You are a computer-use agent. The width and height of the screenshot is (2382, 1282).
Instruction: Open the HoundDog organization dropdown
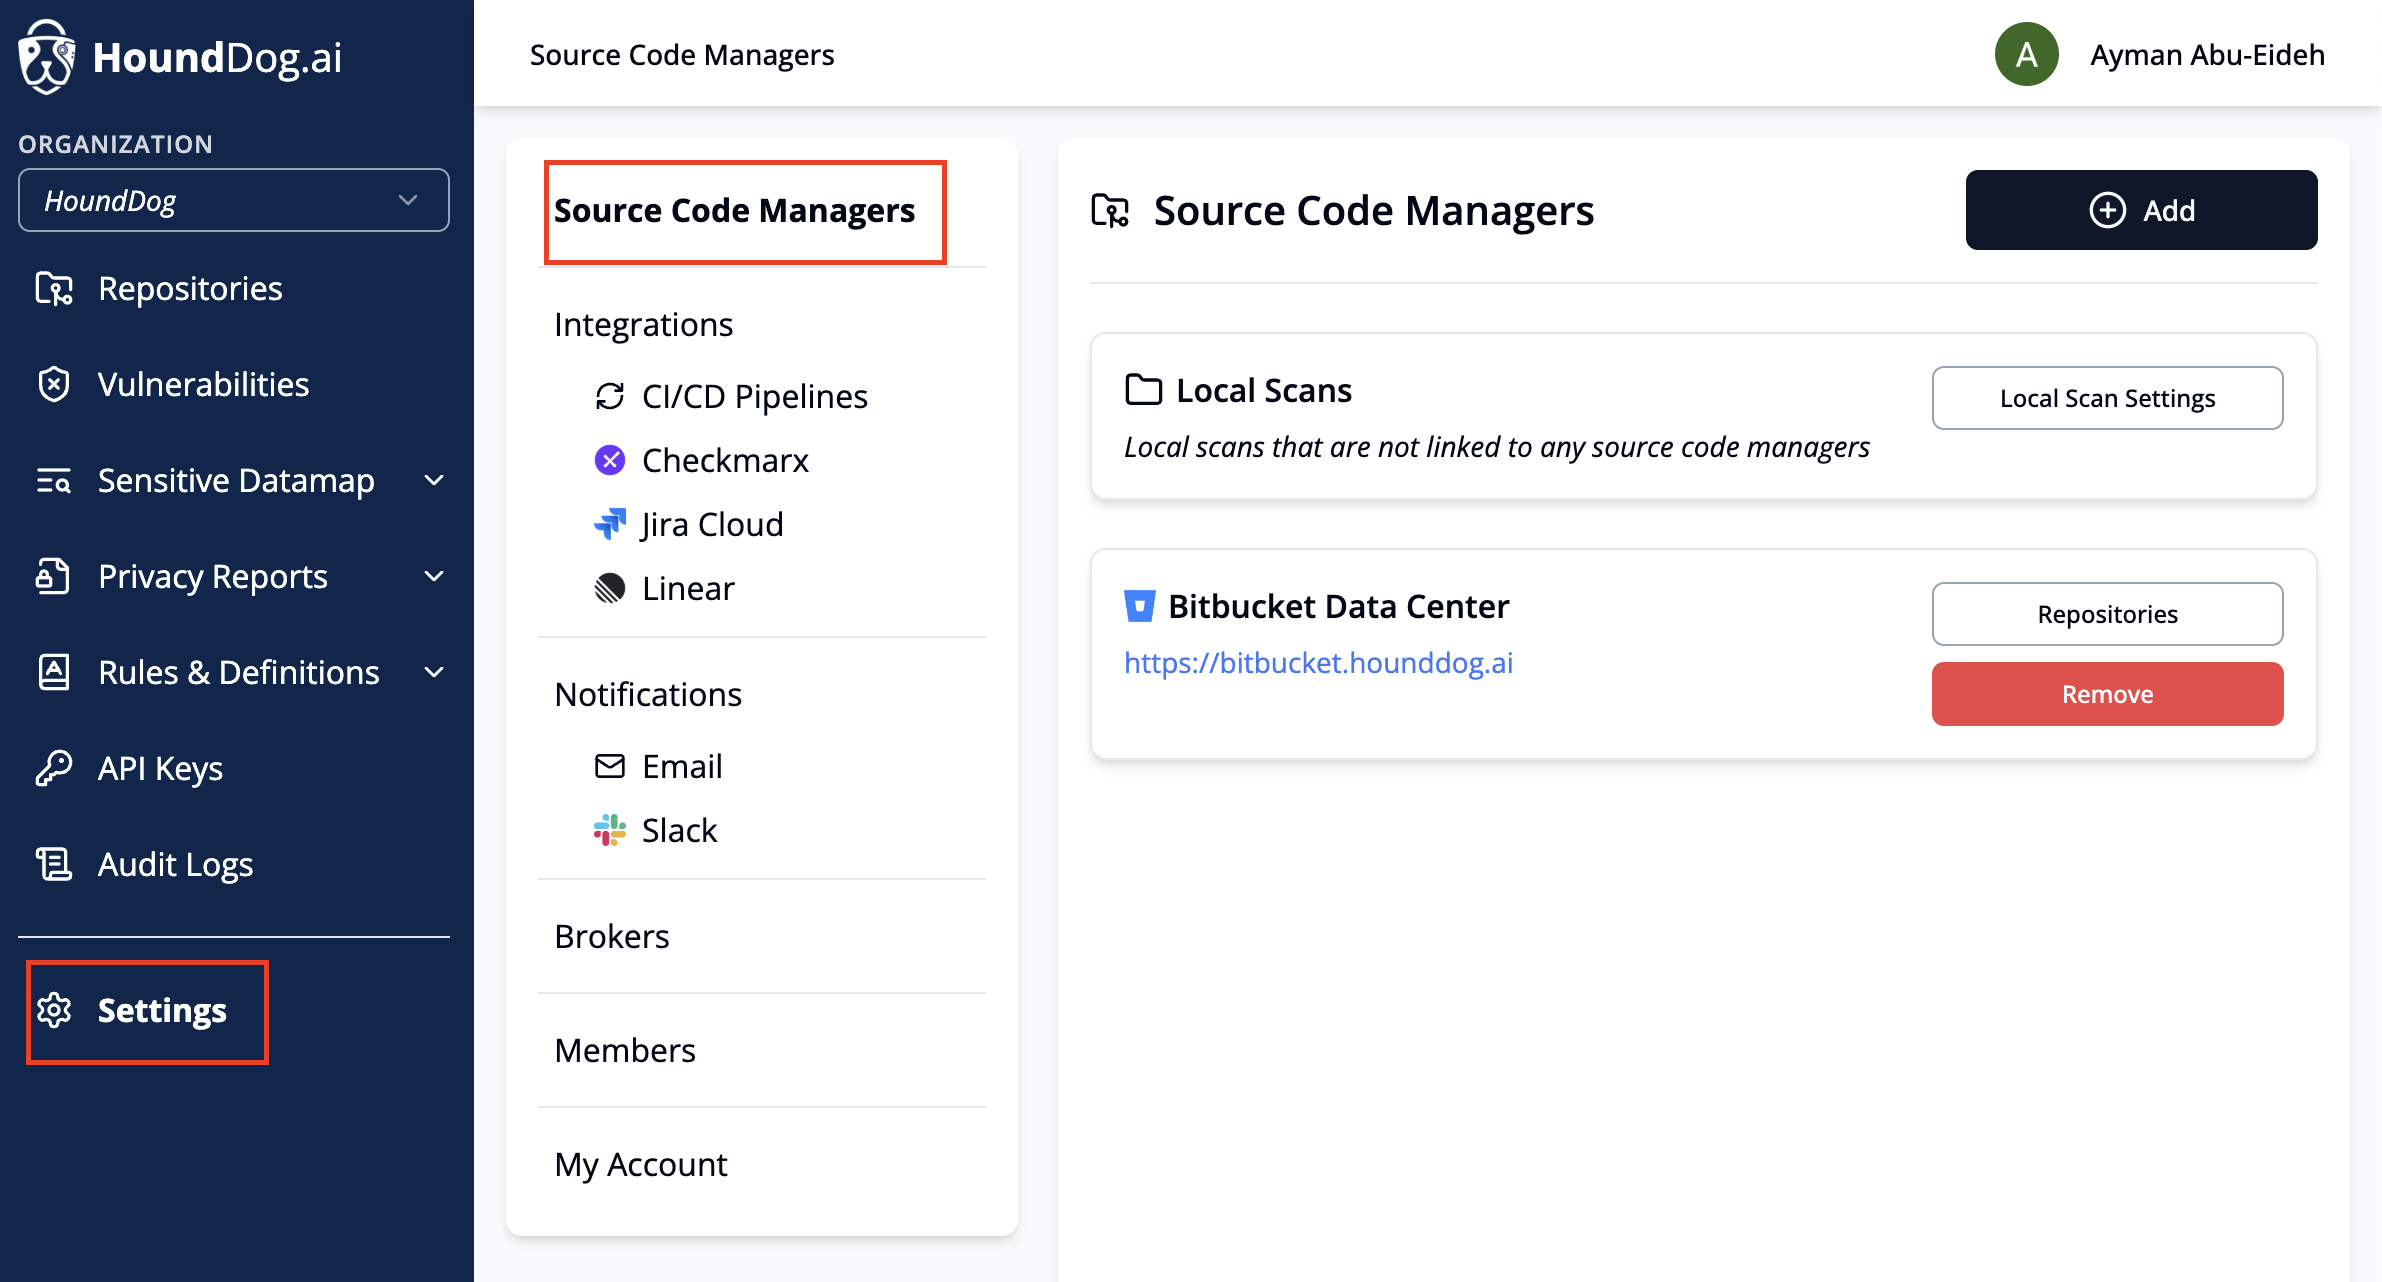click(233, 201)
